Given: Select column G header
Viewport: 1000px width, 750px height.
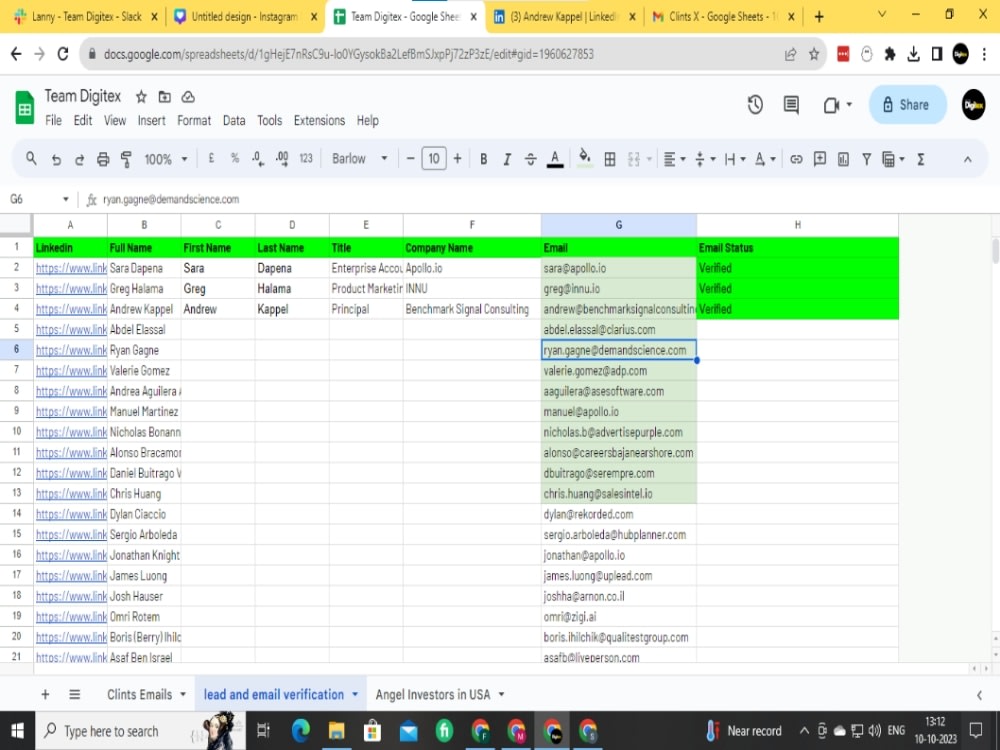Looking at the screenshot, I should [619, 224].
